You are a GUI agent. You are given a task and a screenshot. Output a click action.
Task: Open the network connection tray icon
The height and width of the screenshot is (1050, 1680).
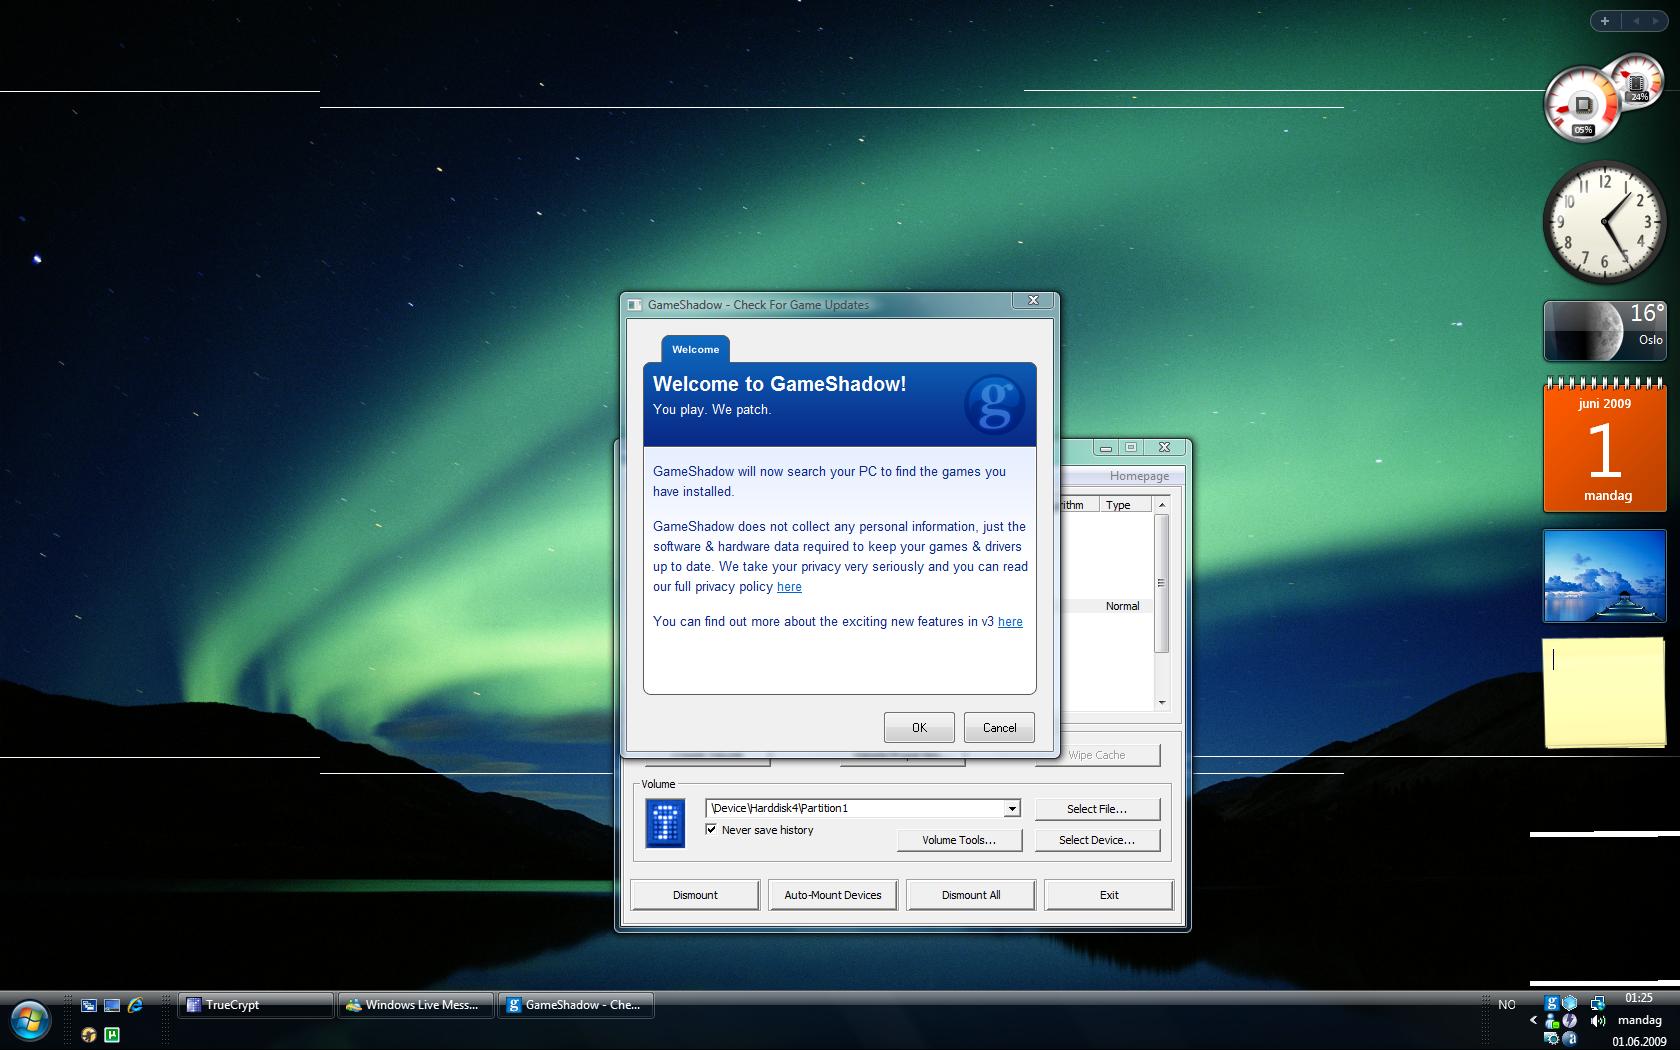pyautogui.click(x=1598, y=1003)
